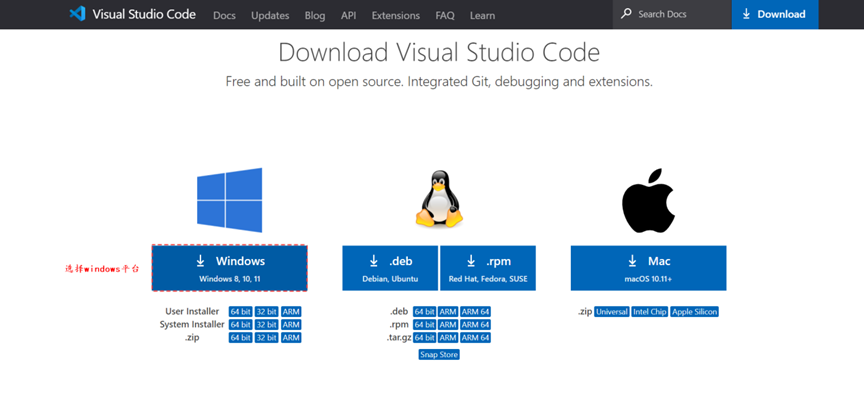Click the blue Download button in header
The height and width of the screenshot is (394, 864).
point(775,14)
